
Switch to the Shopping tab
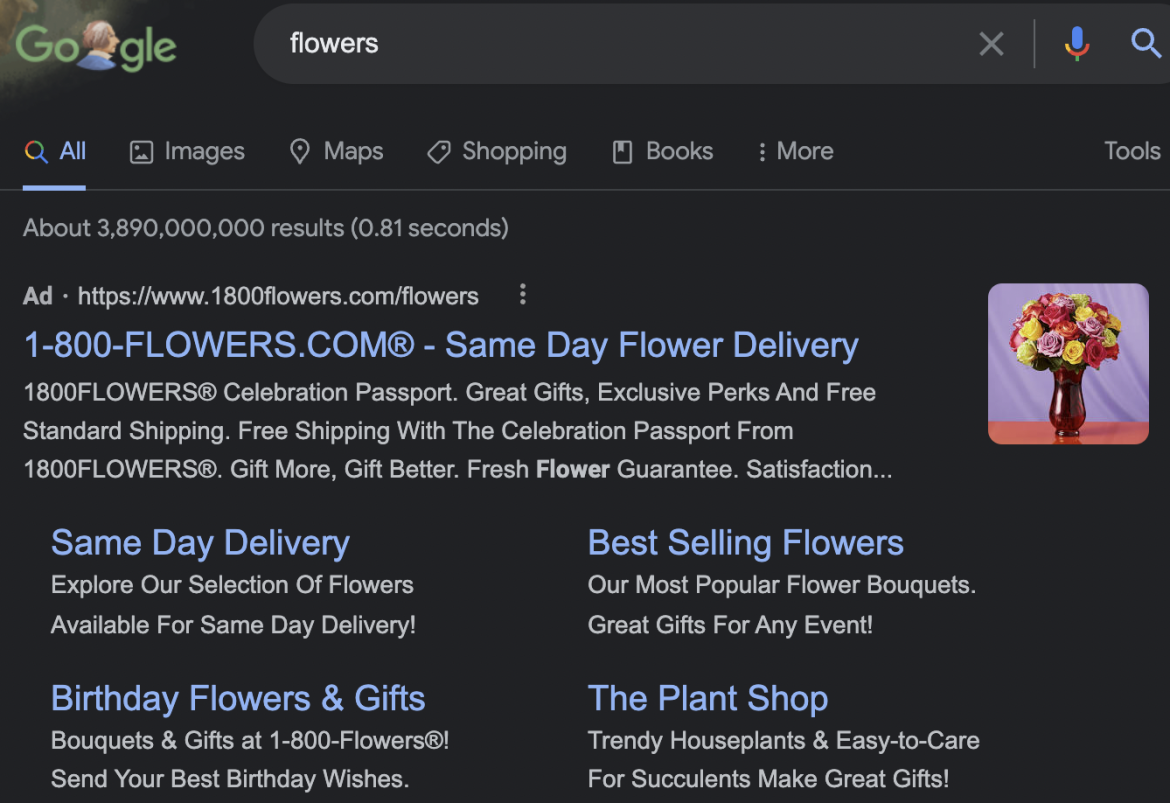(x=497, y=151)
